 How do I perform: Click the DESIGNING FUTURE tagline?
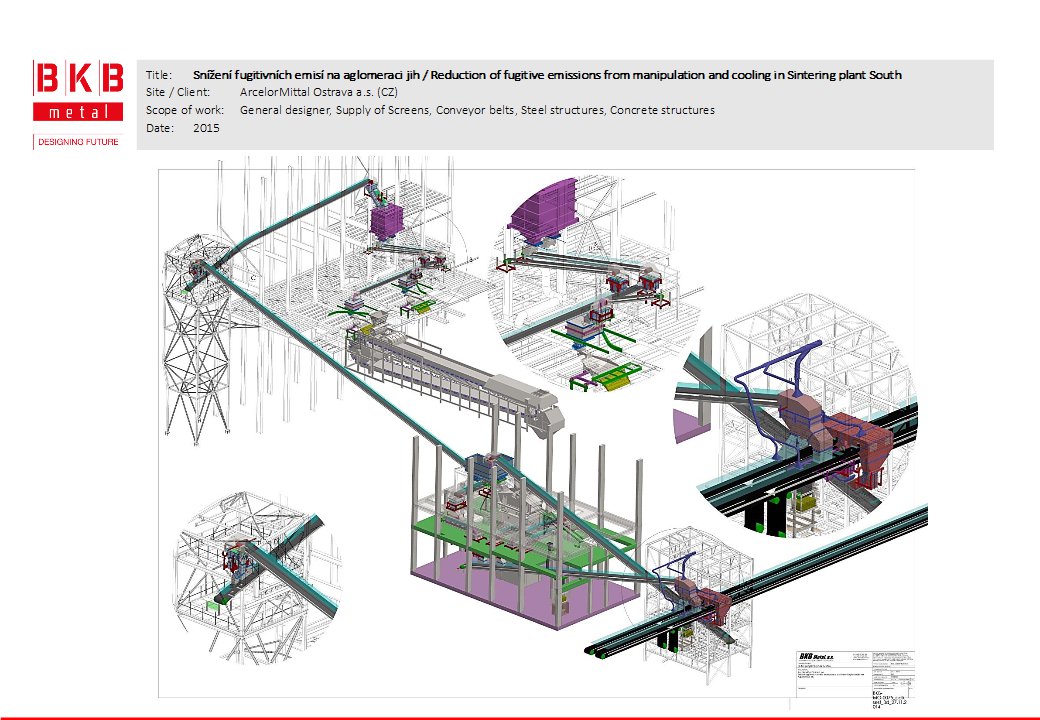(78, 142)
